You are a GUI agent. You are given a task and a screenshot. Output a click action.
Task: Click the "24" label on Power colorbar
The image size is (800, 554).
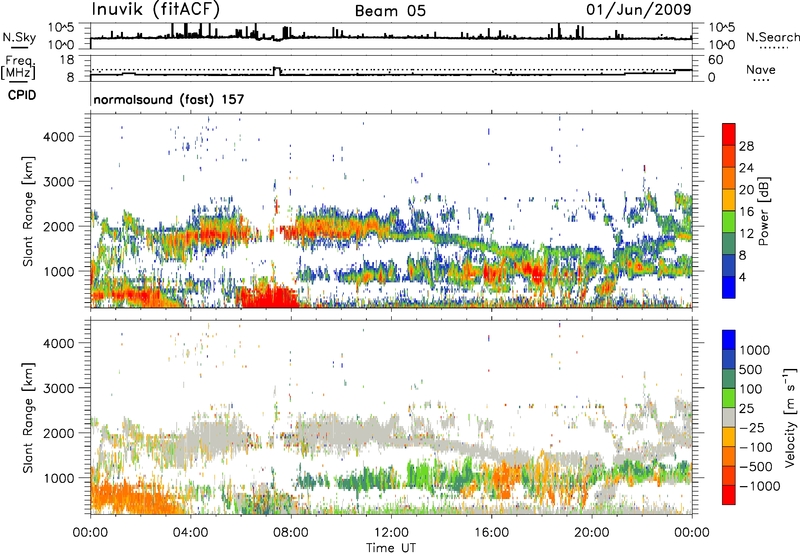(x=746, y=168)
